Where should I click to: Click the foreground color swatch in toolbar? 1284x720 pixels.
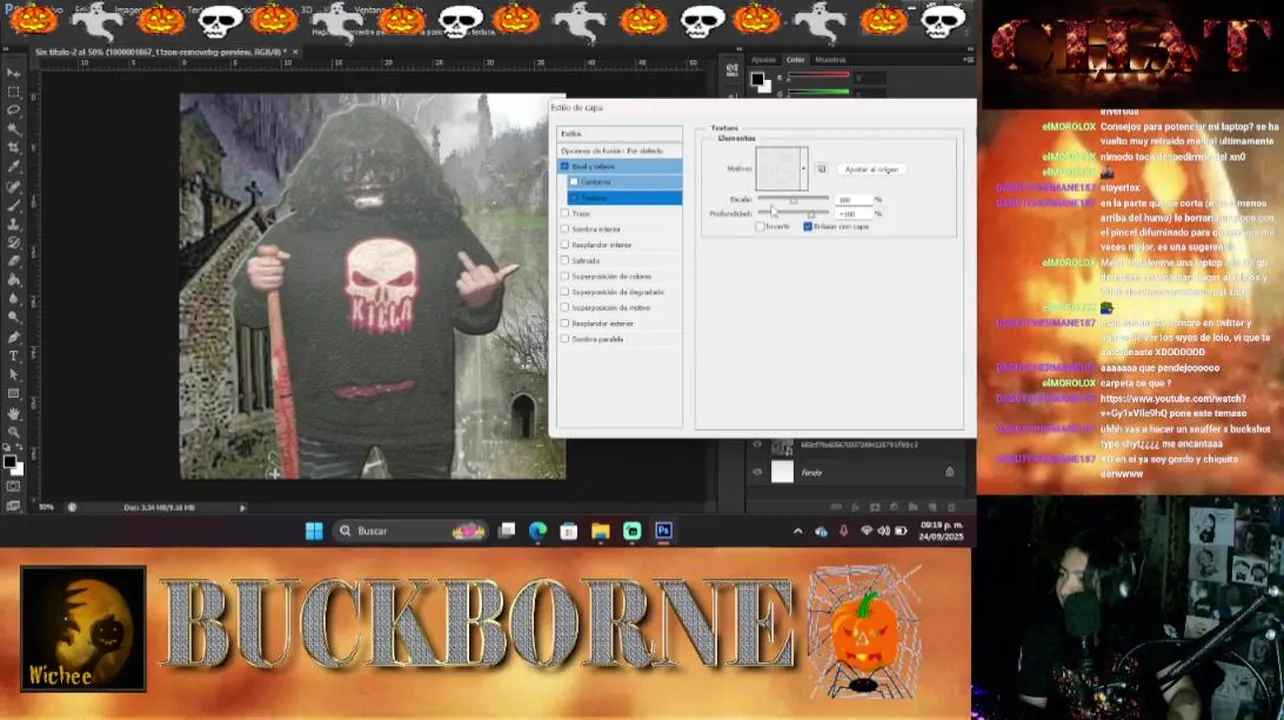(9, 460)
